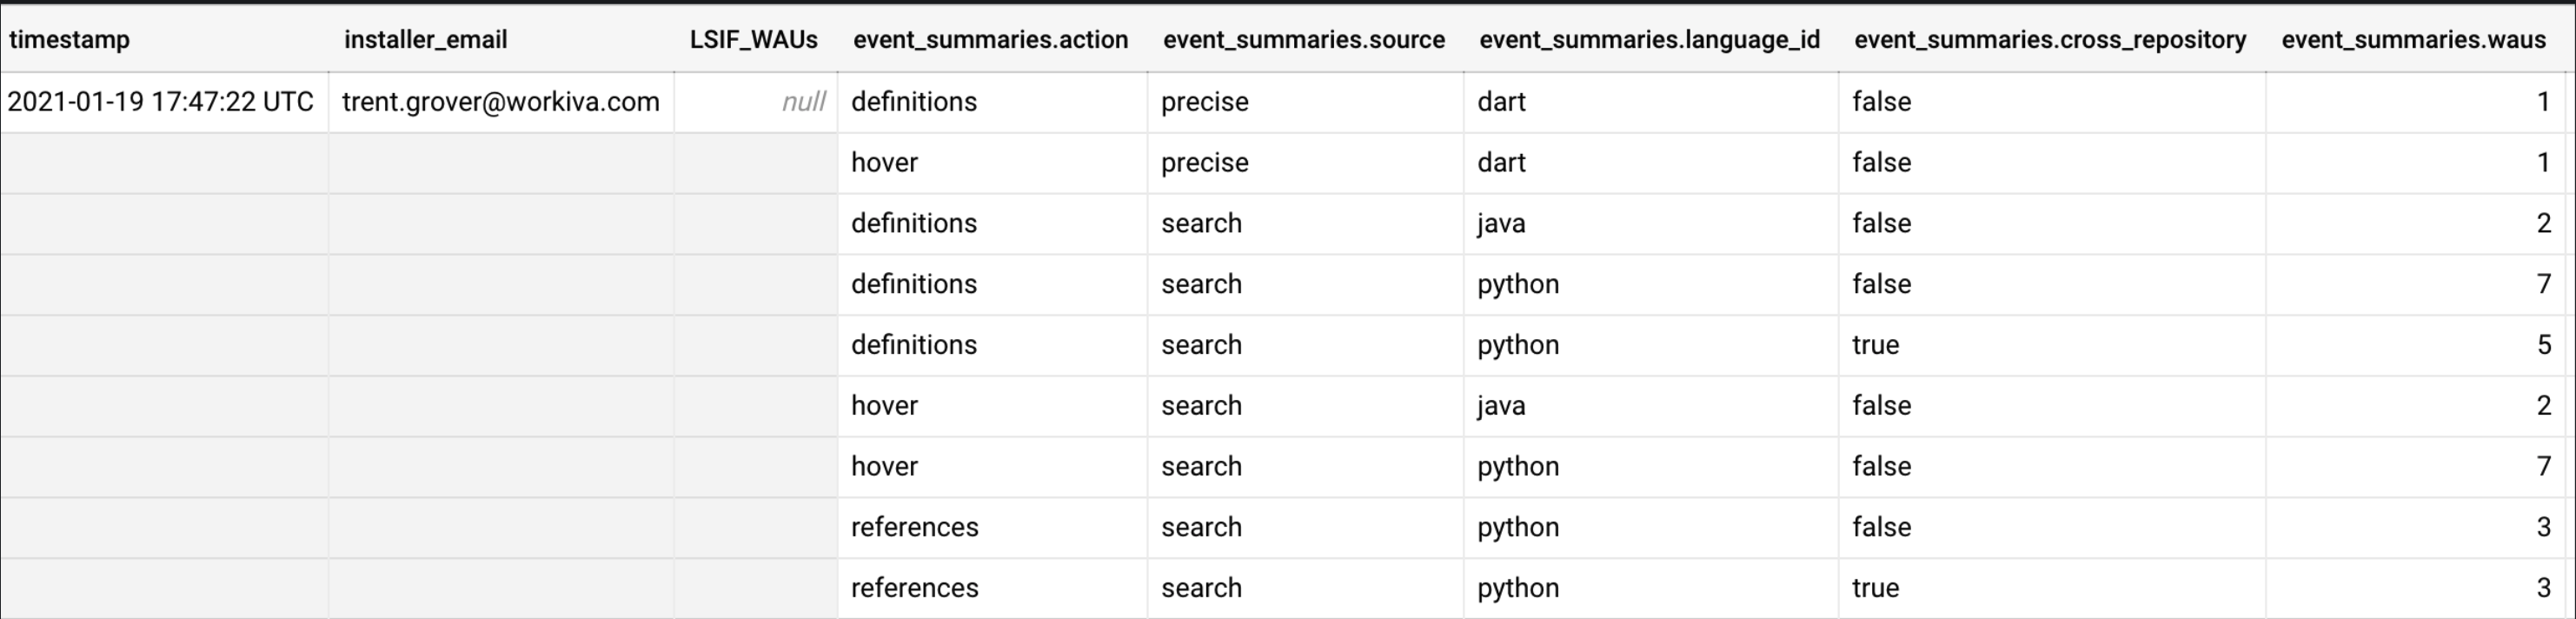Select the event_summaries.cross_repository column header
The width and height of the screenshot is (2576, 619).
click(2050, 40)
